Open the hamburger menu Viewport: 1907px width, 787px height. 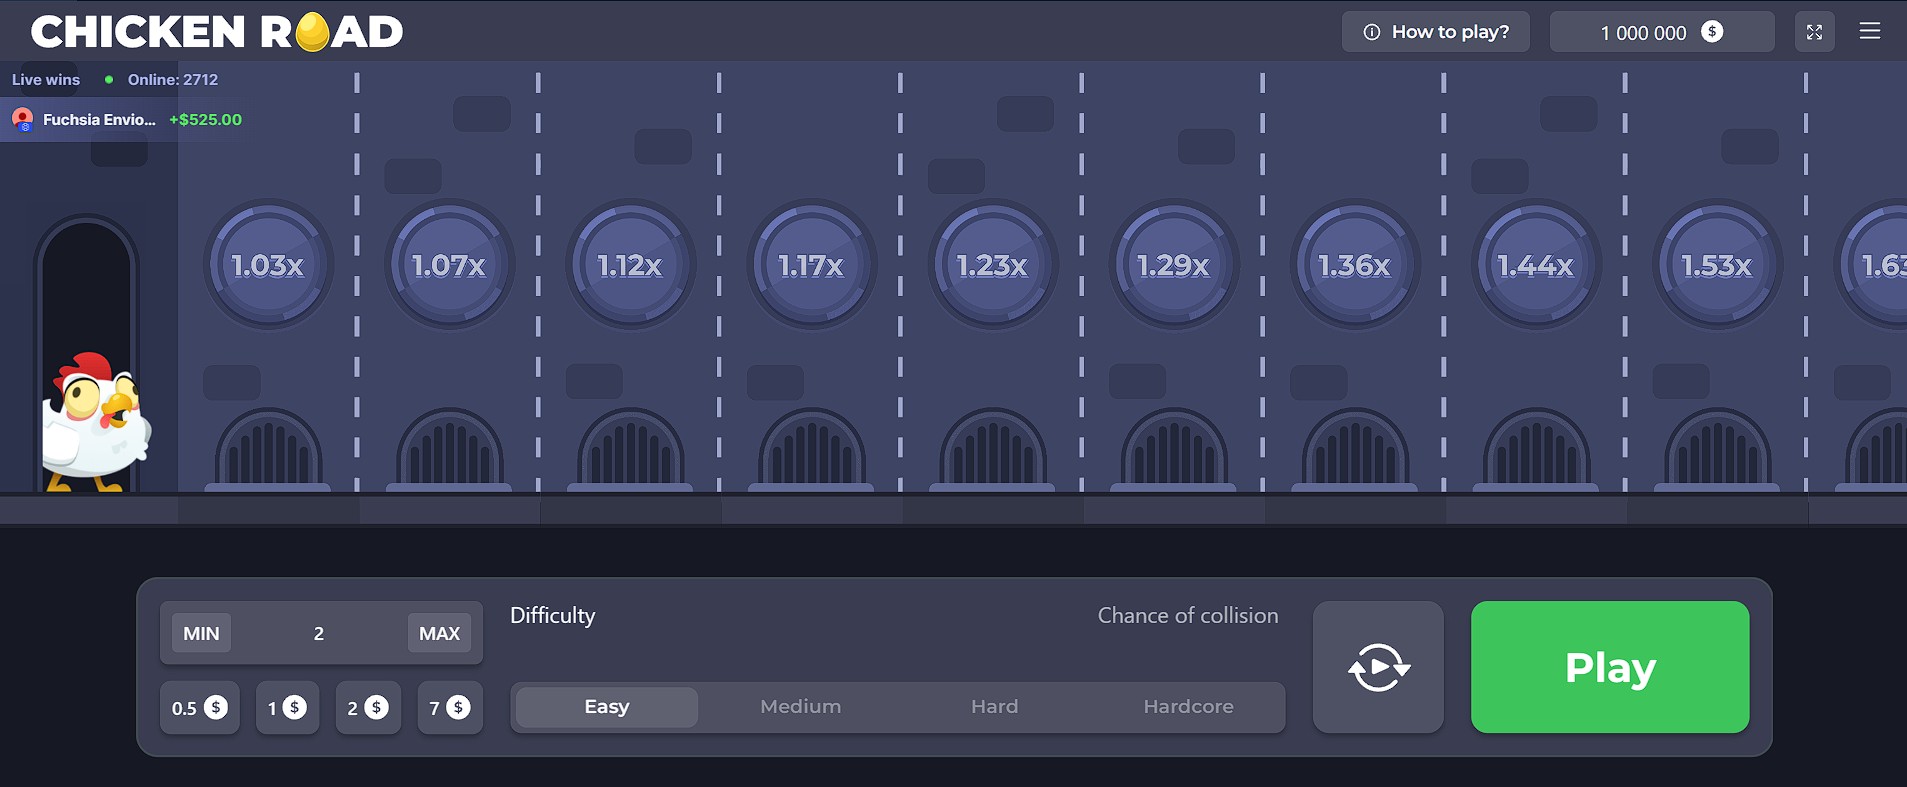(x=1869, y=32)
